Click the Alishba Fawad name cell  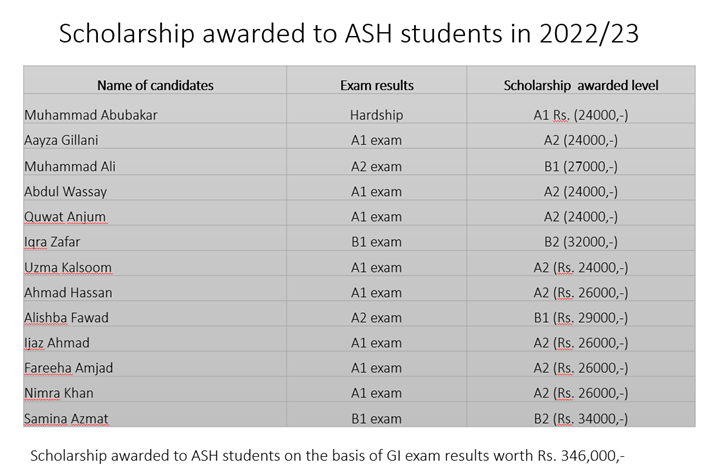[x=67, y=318]
